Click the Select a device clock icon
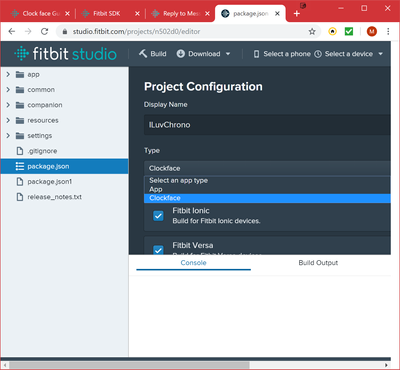Viewport: 400px width, 370px height. pyautogui.click(x=318, y=54)
